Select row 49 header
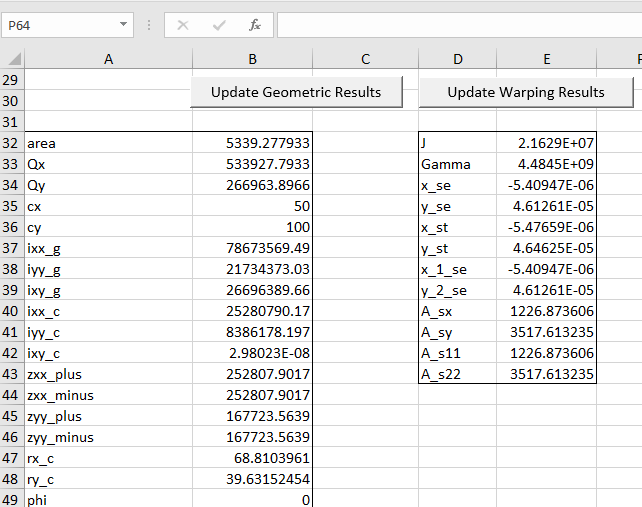Viewport: 642px width, 507px height. [x=12, y=500]
